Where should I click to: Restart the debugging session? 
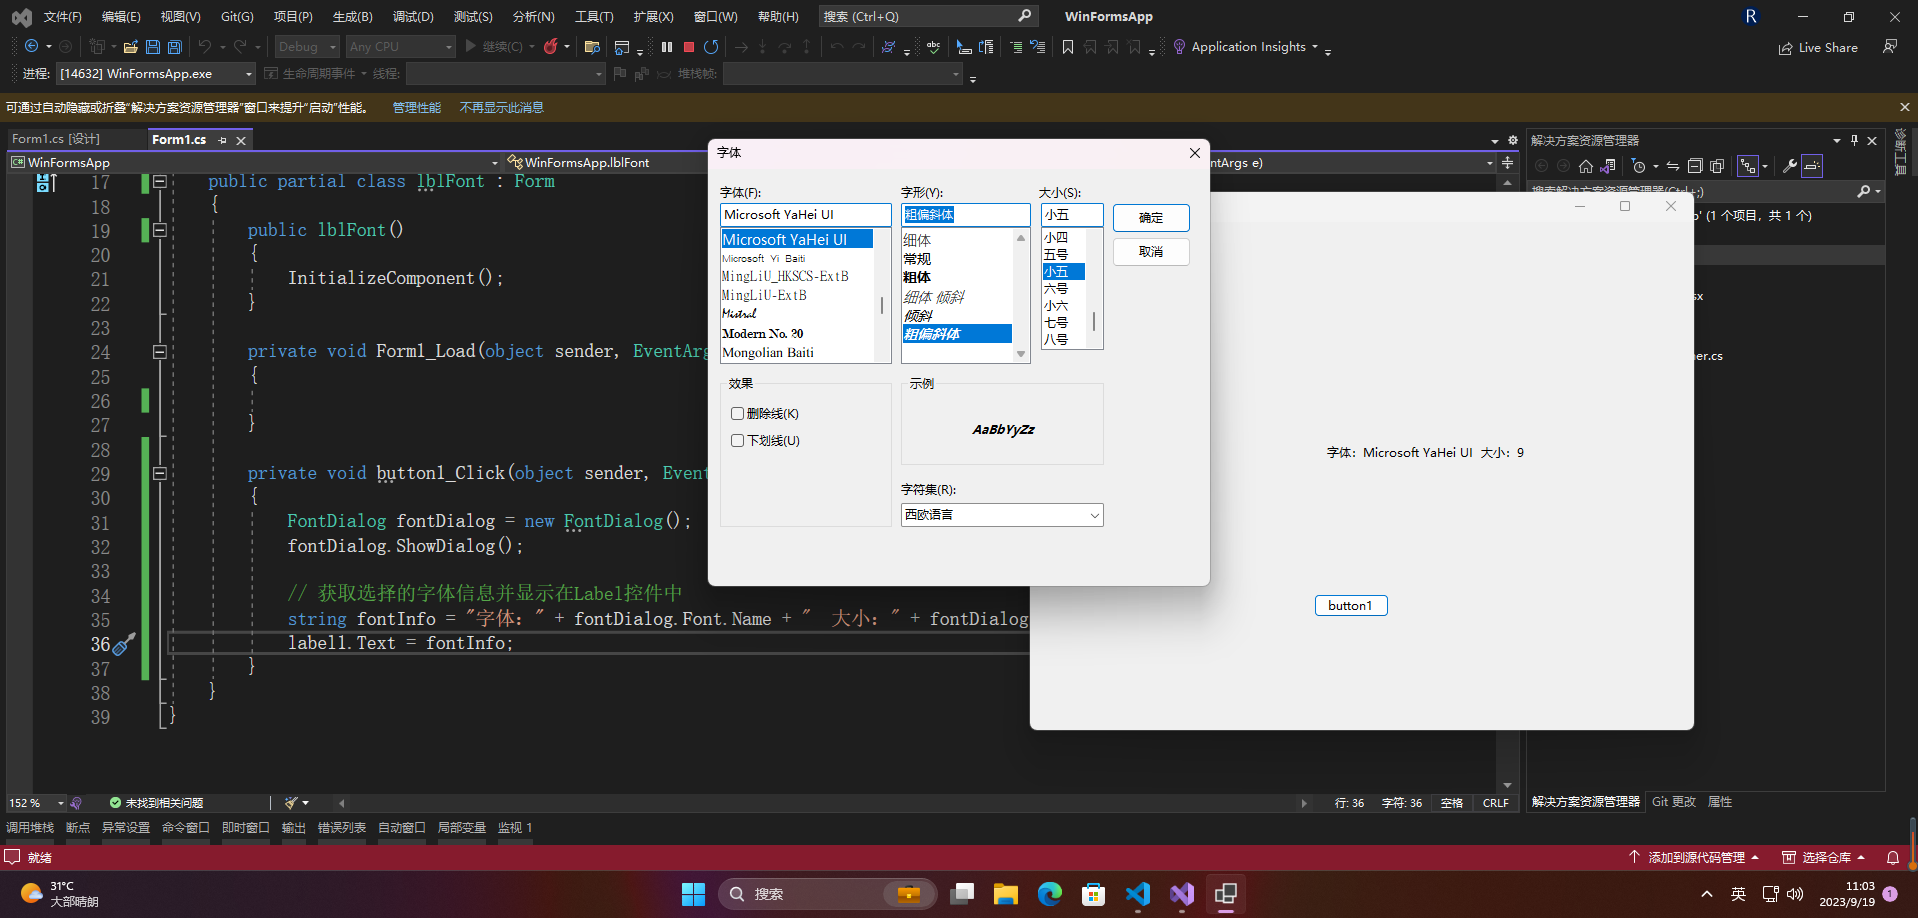coord(711,47)
